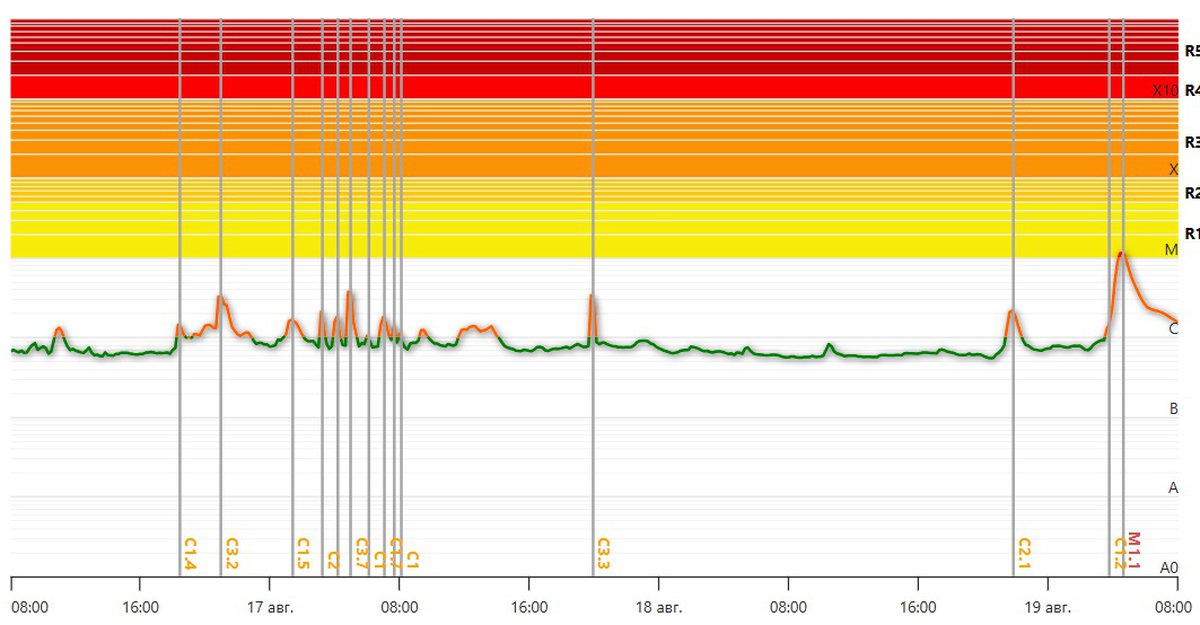Viewport: 1200px width, 625px height.
Task: Click the red M1.1 flare label
Action: point(1134,549)
